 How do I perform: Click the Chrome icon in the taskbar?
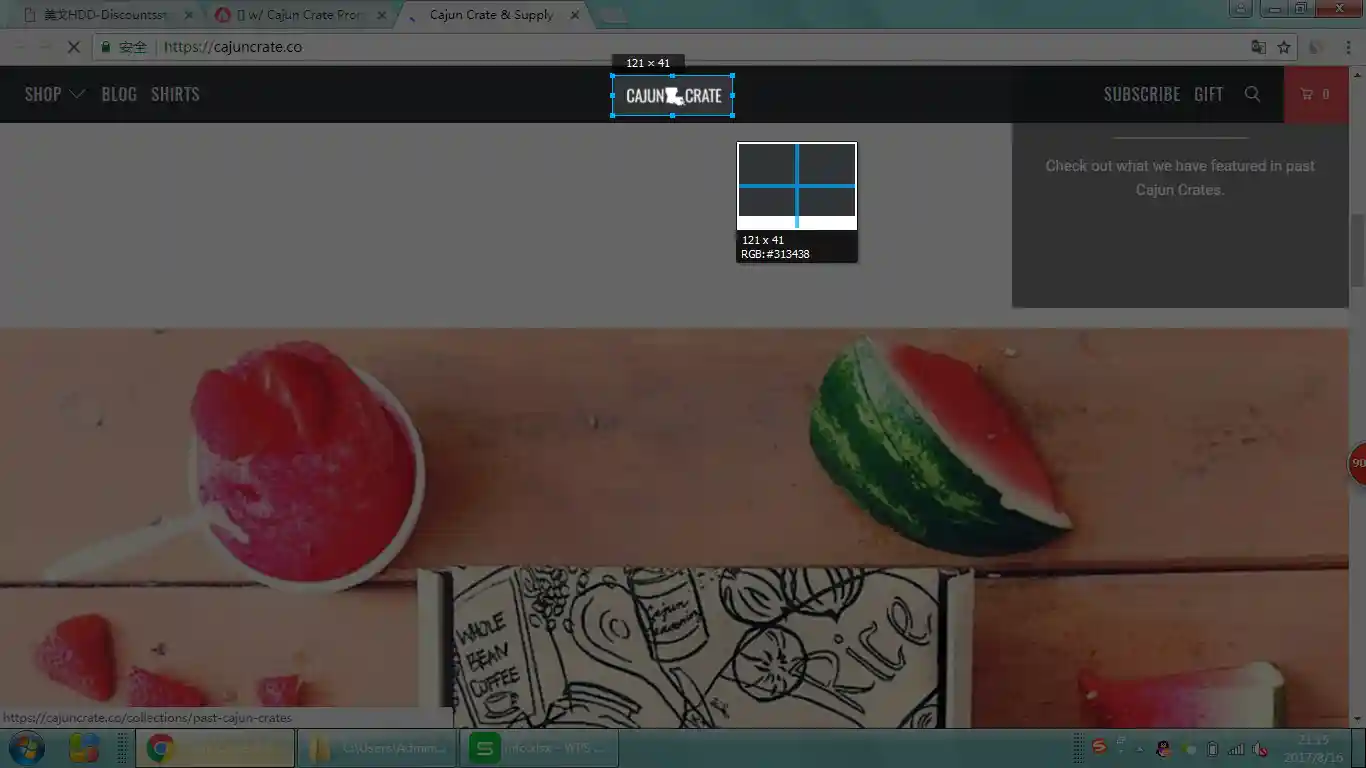coord(160,748)
